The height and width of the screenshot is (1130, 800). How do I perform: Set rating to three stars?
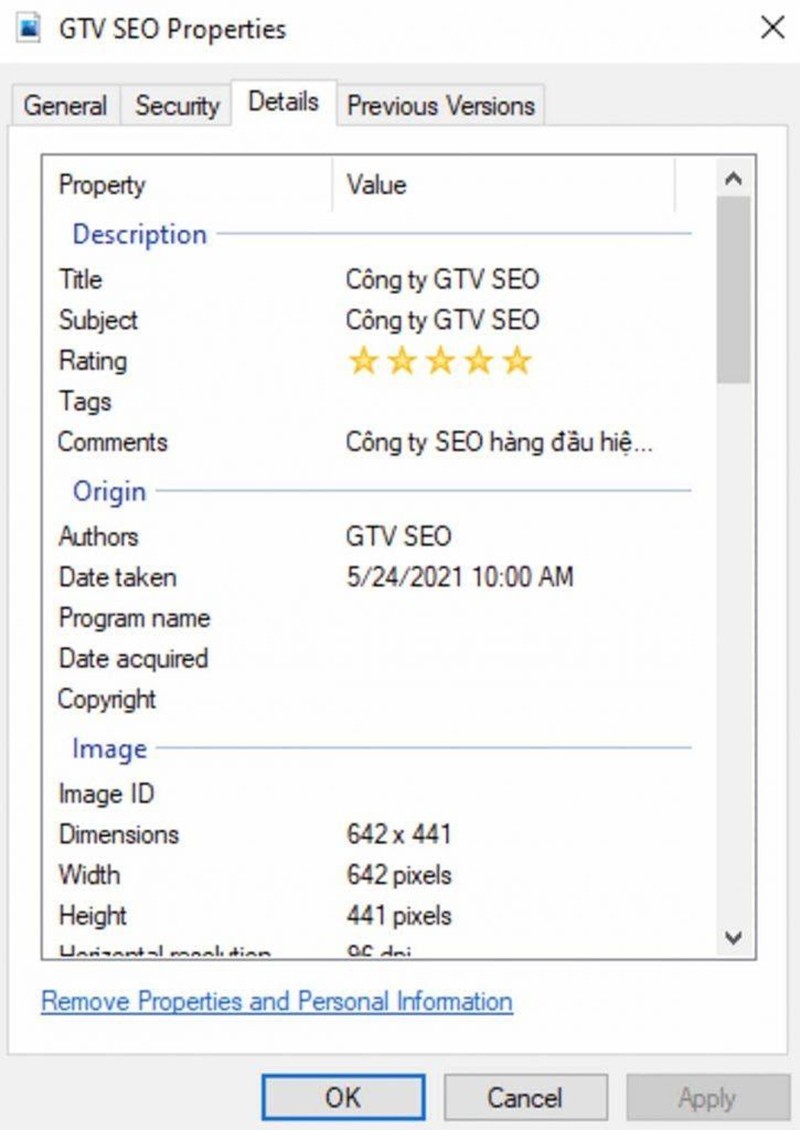440,360
